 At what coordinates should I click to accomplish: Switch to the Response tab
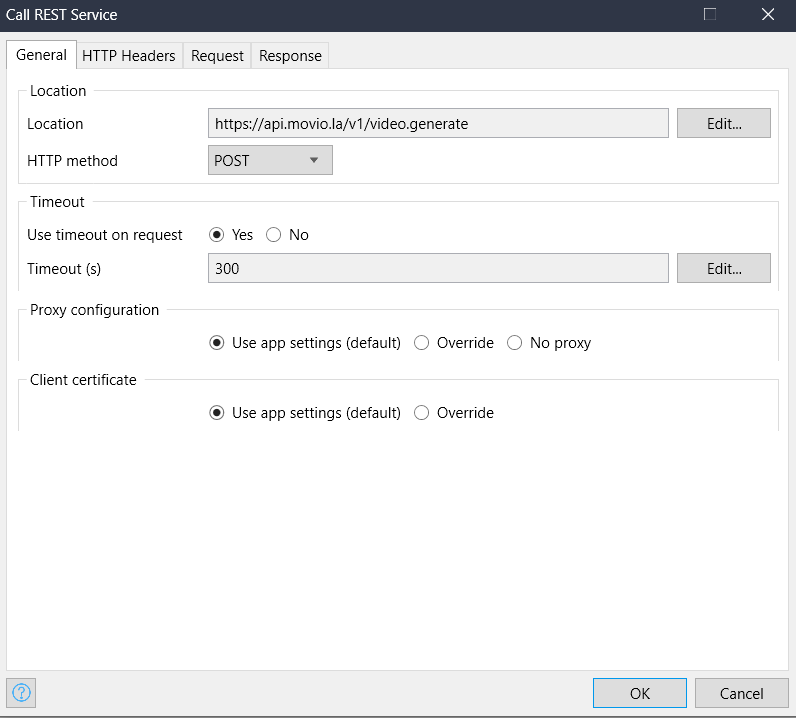(x=290, y=56)
